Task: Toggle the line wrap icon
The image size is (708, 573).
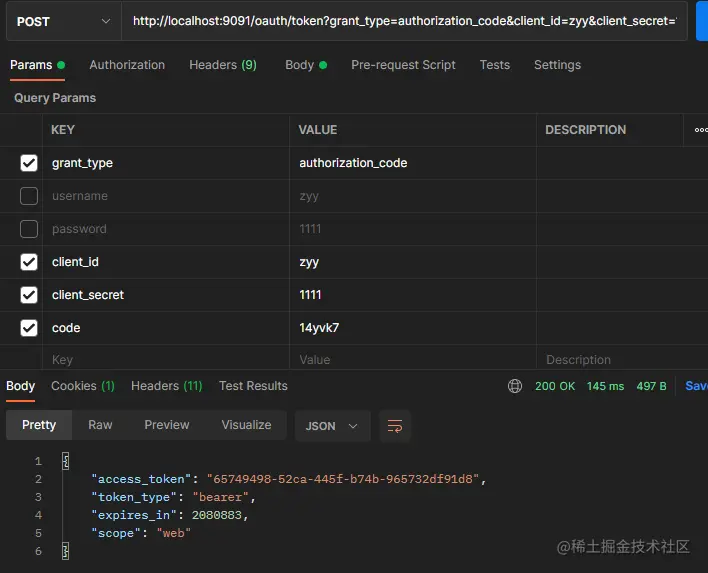Action: pyautogui.click(x=395, y=426)
